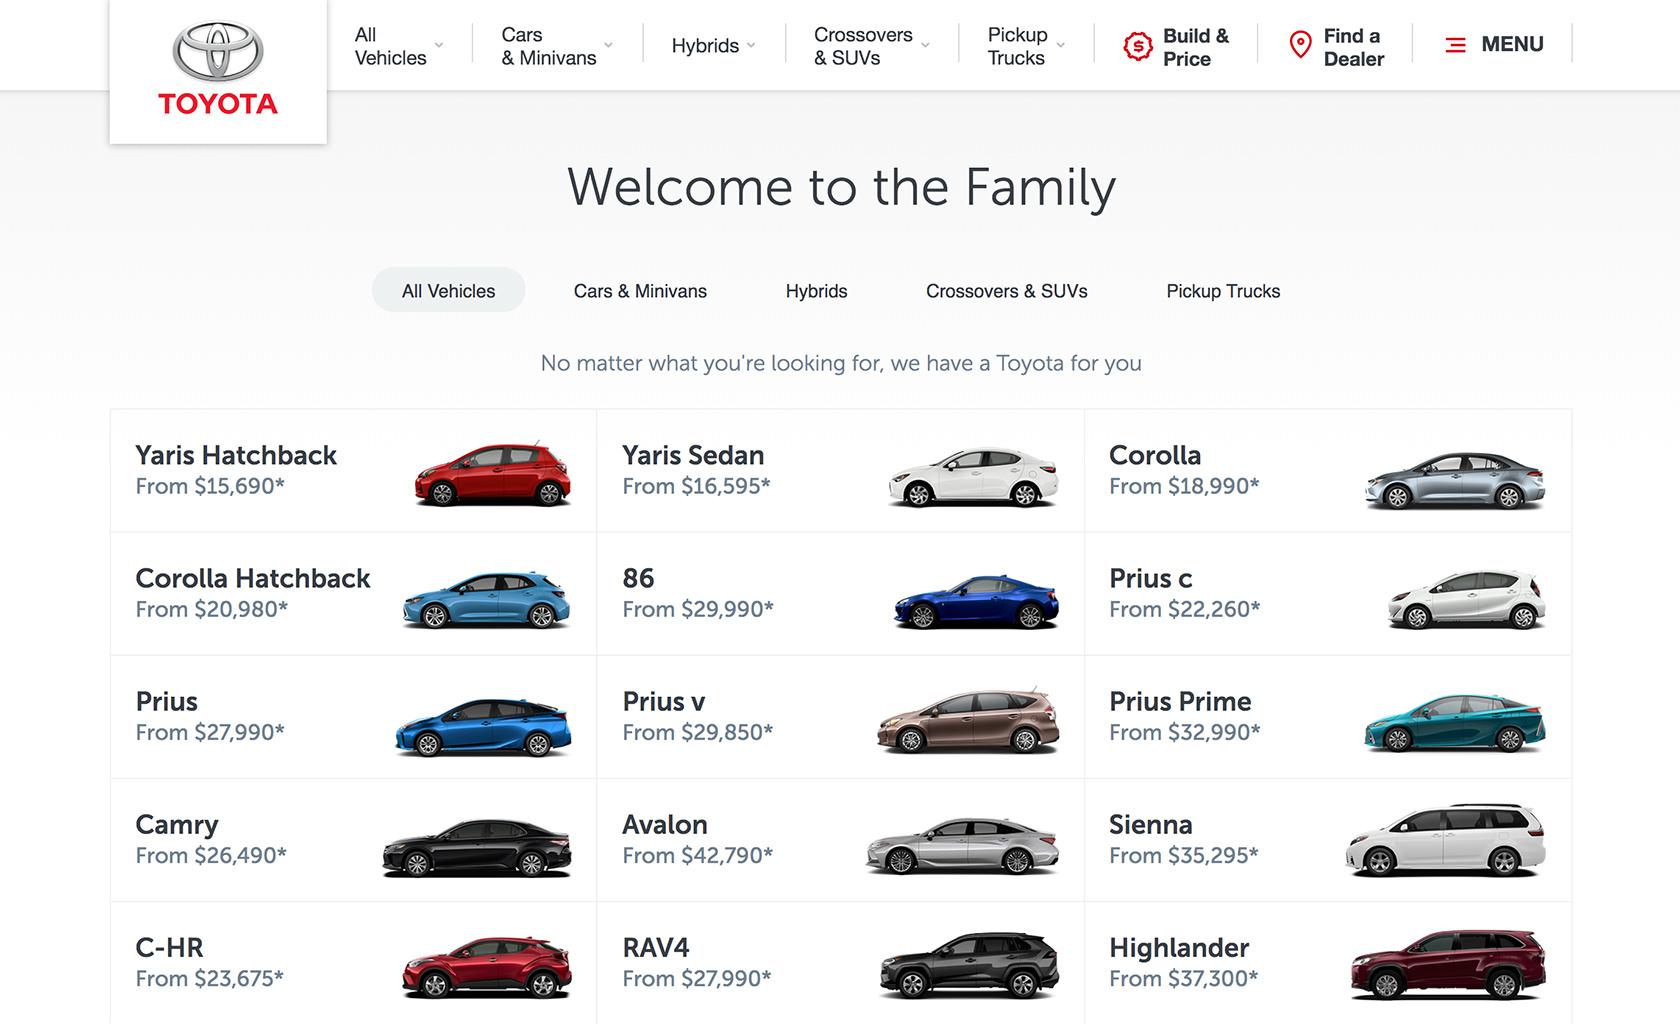Click the Toyota logo
This screenshot has height=1024, width=1680.
[218, 70]
